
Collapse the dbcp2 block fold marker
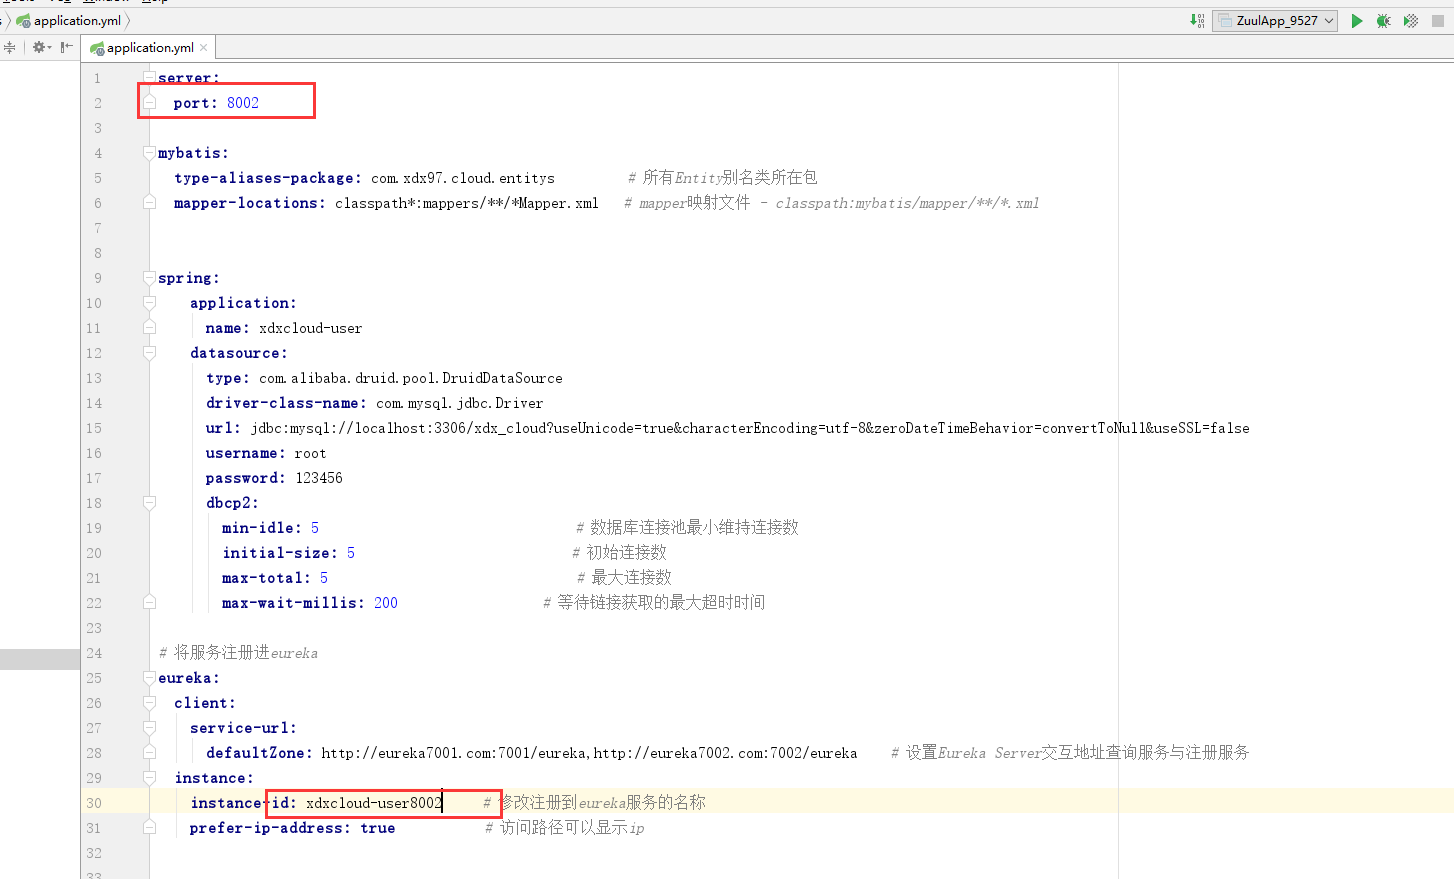click(x=149, y=503)
